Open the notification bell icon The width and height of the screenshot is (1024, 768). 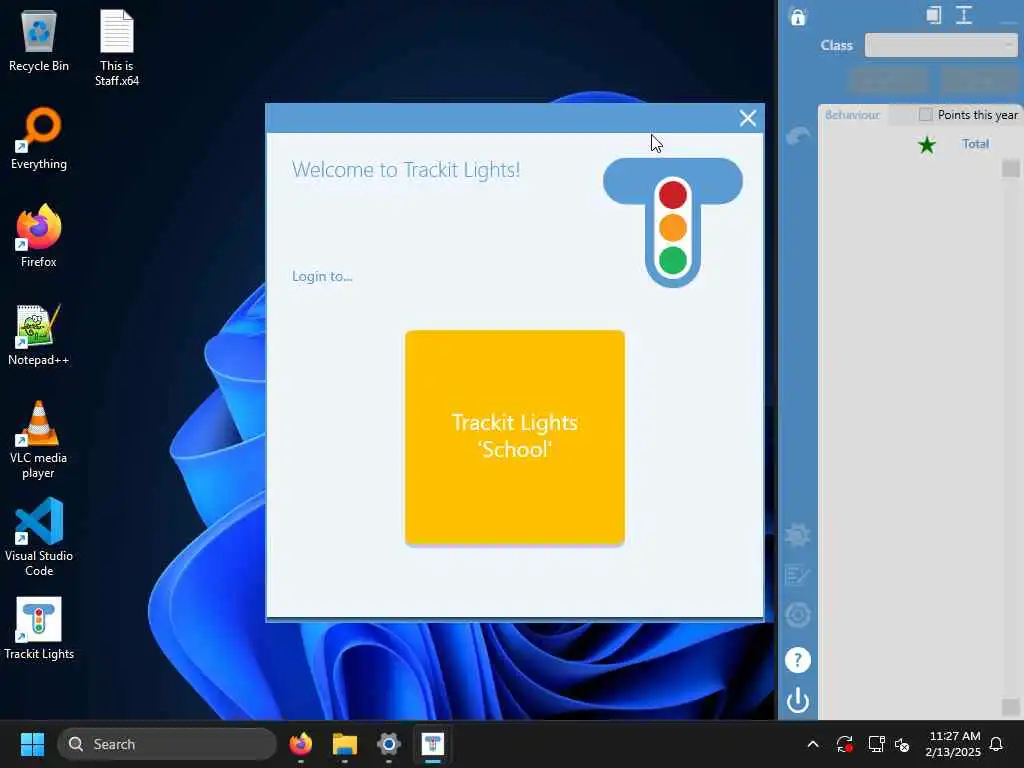[997, 744]
